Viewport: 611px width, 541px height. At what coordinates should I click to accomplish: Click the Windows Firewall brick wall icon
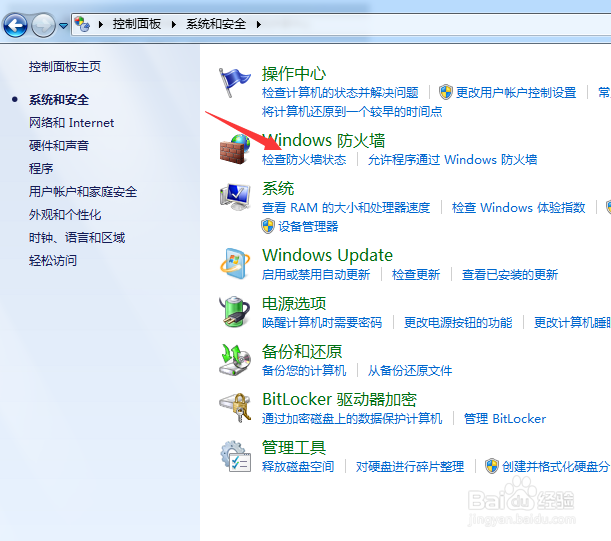point(235,149)
